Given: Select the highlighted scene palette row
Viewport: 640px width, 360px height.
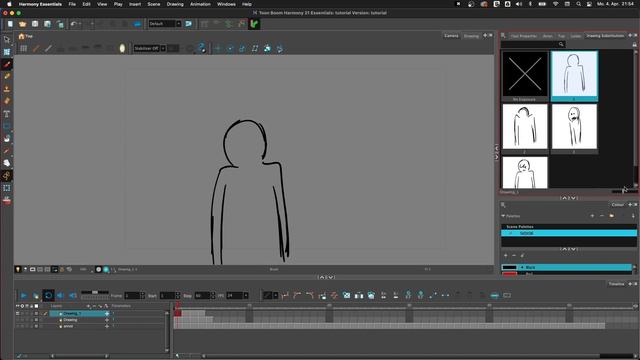Looking at the screenshot, I should point(569,233).
